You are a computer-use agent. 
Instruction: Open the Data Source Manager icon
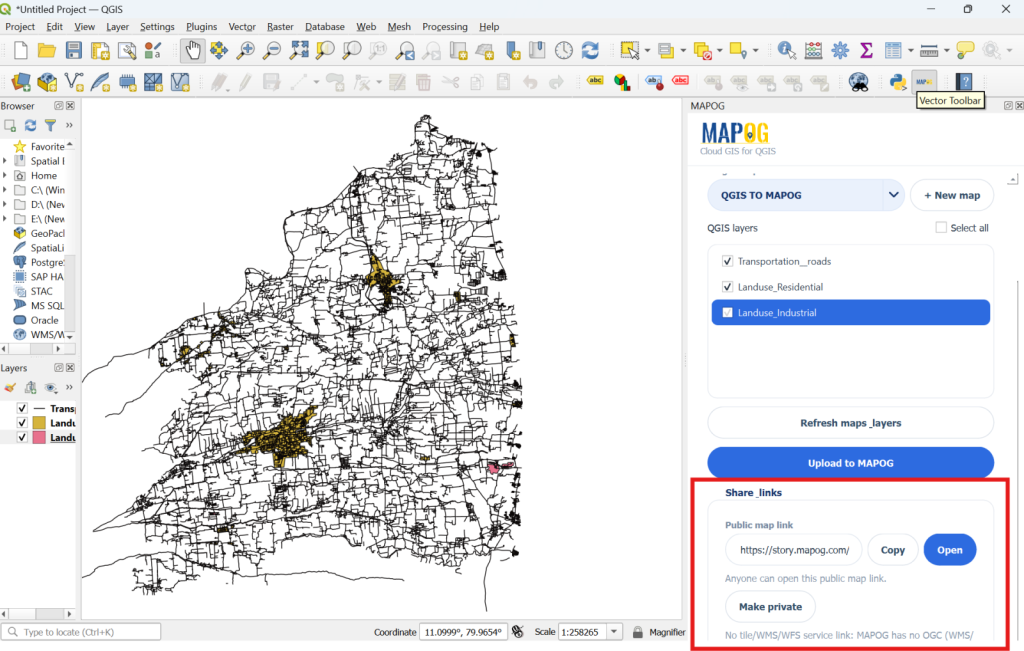coord(21,82)
